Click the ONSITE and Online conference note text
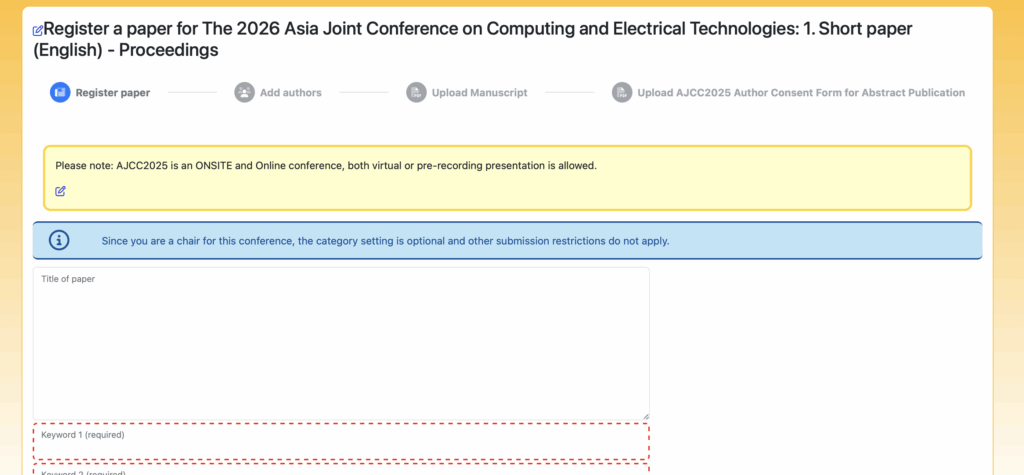The height and width of the screenshot is (475, 1024). click(325, 165)
